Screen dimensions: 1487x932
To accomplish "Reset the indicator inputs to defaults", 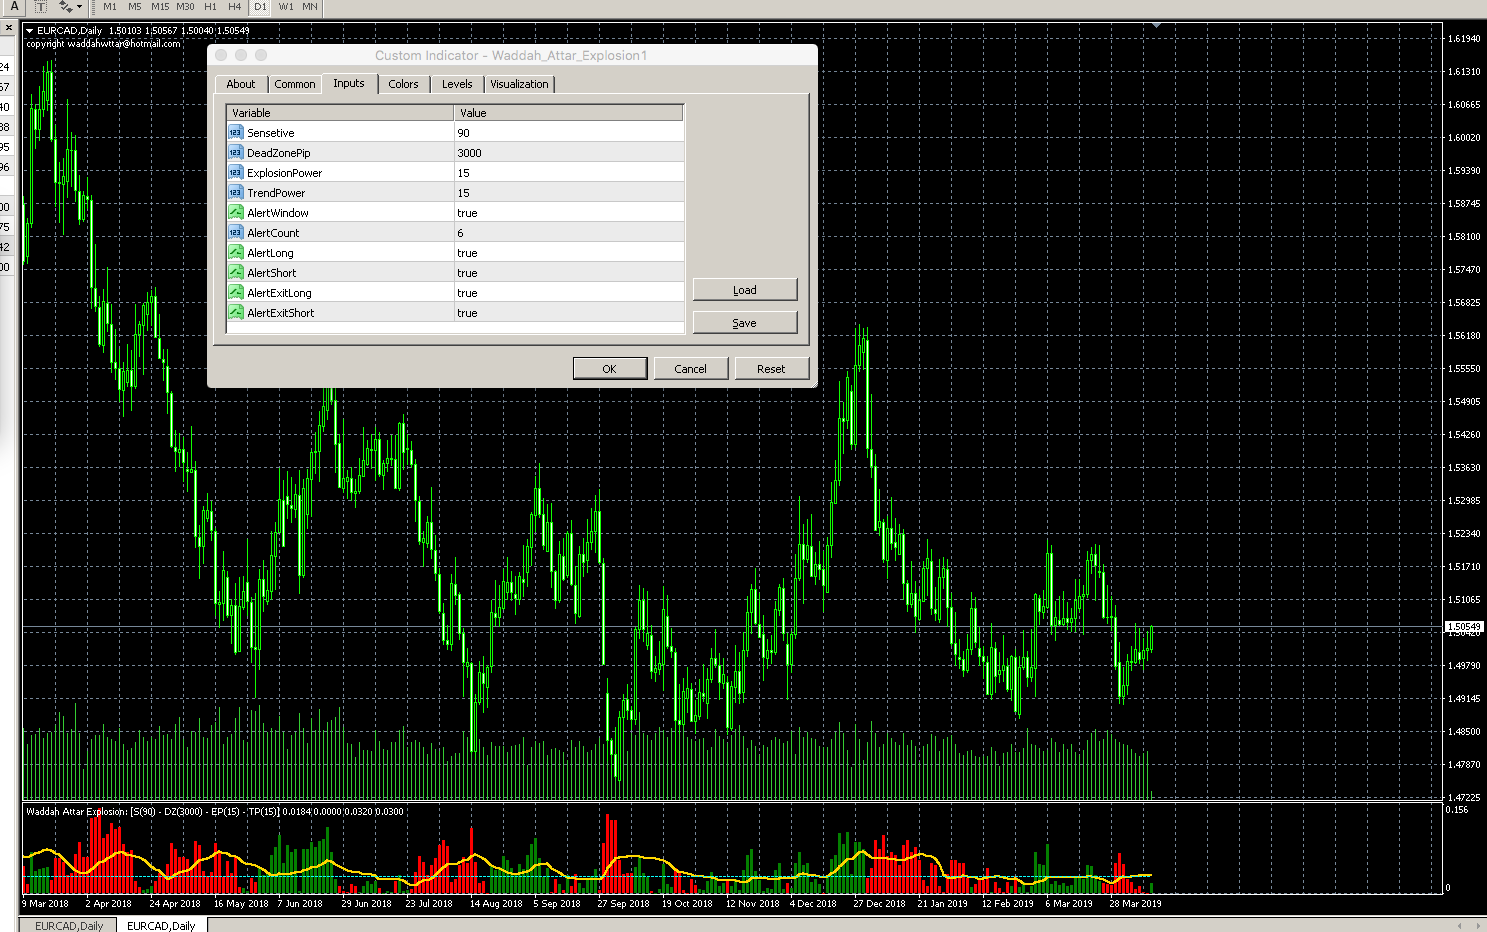I will click(771, 369).
